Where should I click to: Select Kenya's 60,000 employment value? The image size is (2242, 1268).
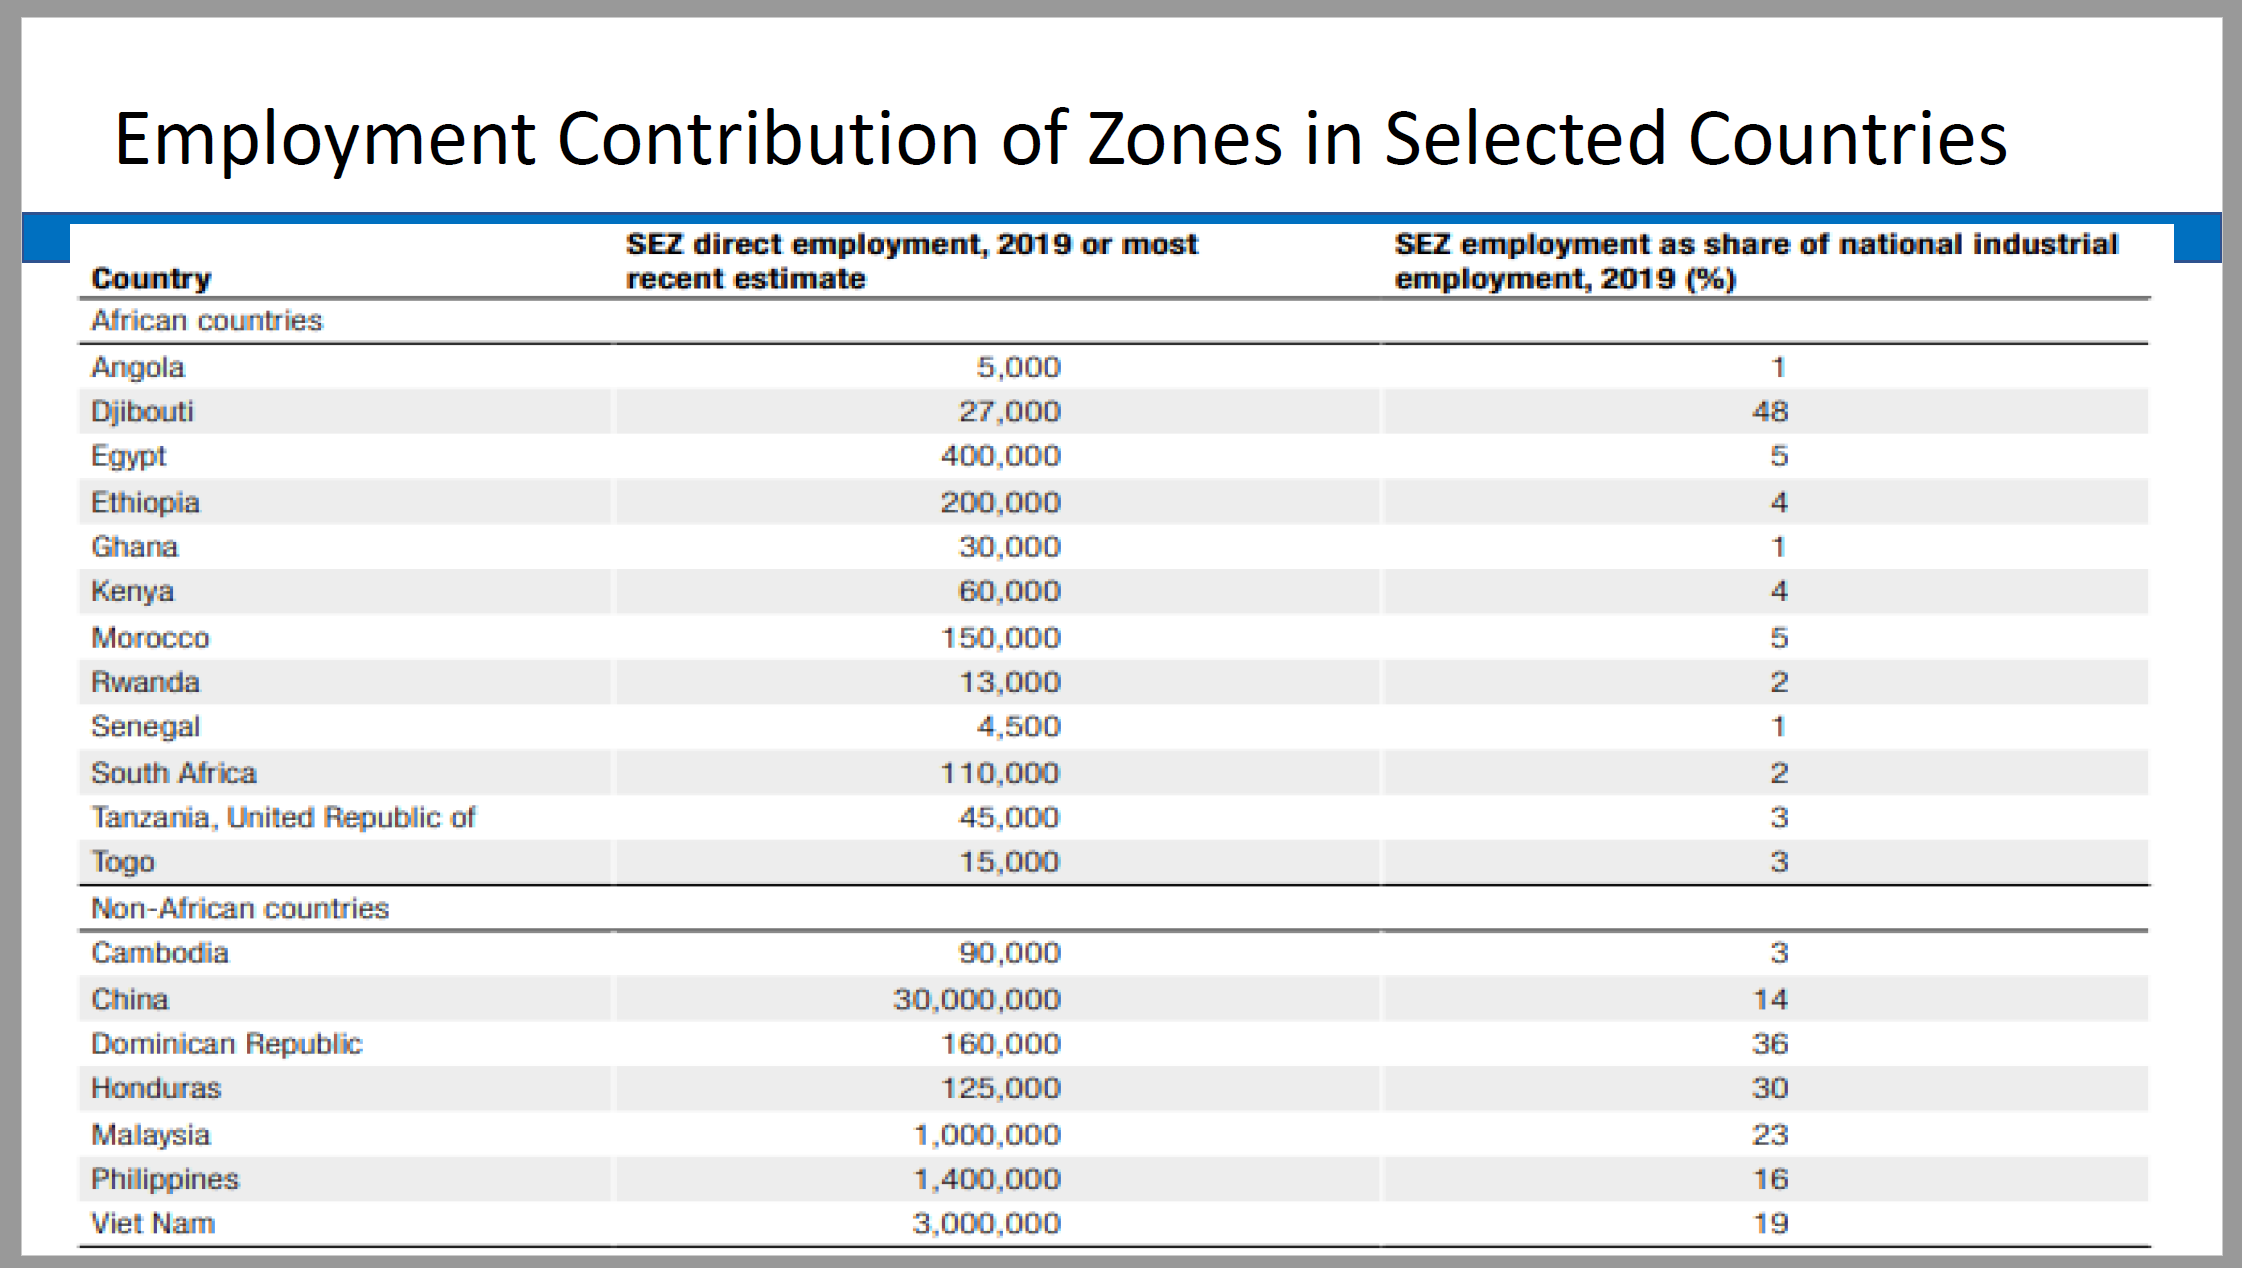pos(1009,591)
